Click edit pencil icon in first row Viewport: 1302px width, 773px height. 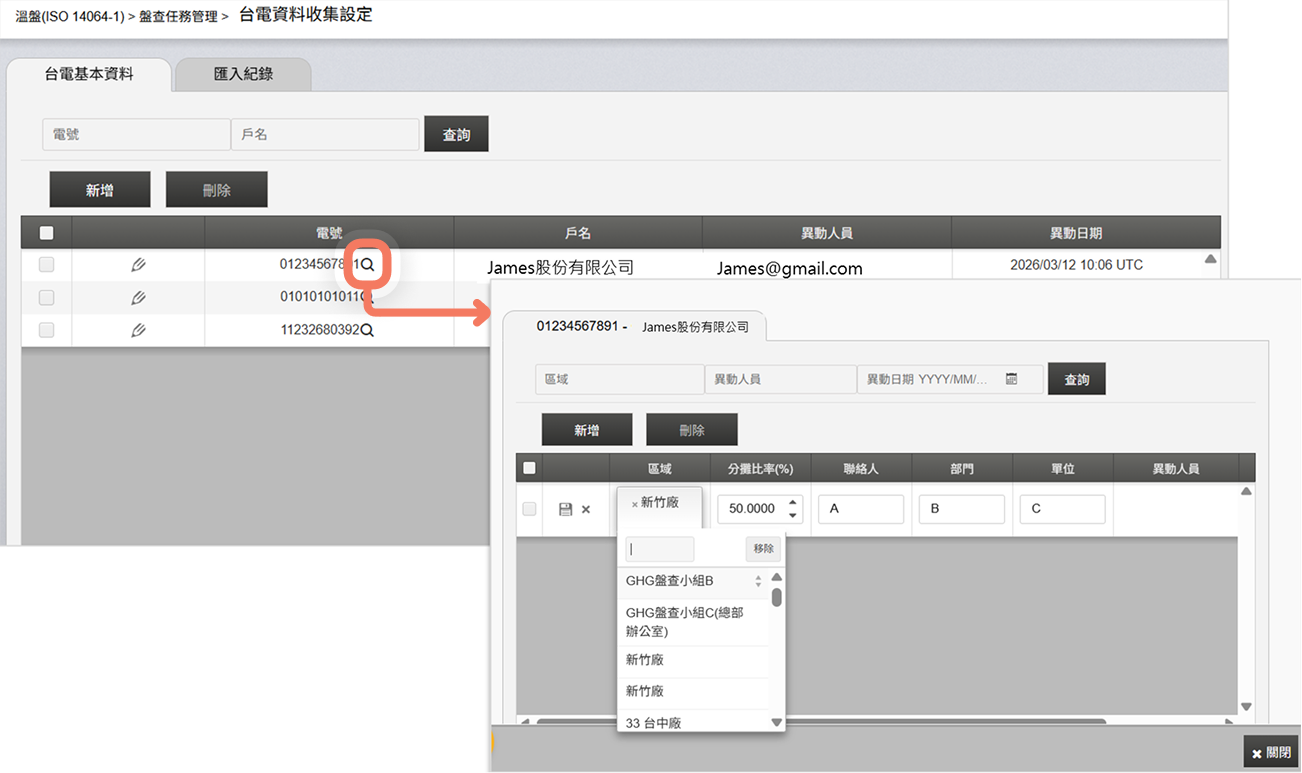tap(138, 265)
